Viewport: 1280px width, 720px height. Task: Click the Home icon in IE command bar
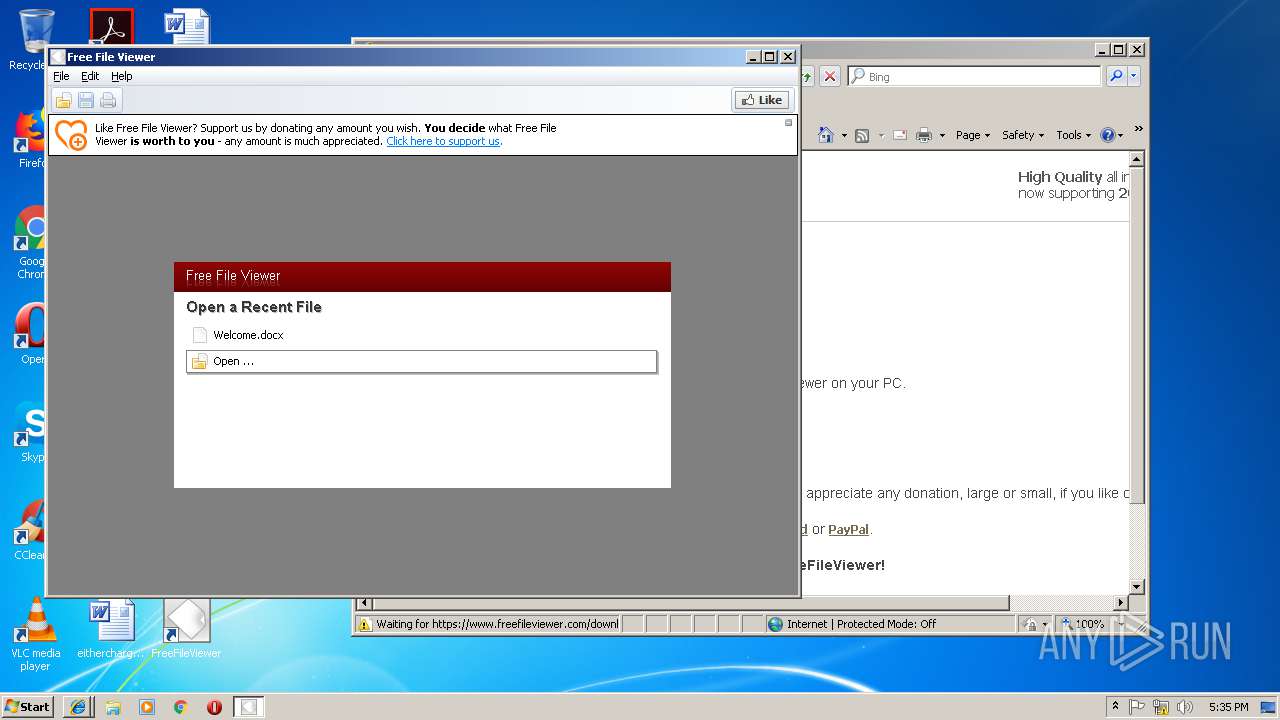click(826, 135)
